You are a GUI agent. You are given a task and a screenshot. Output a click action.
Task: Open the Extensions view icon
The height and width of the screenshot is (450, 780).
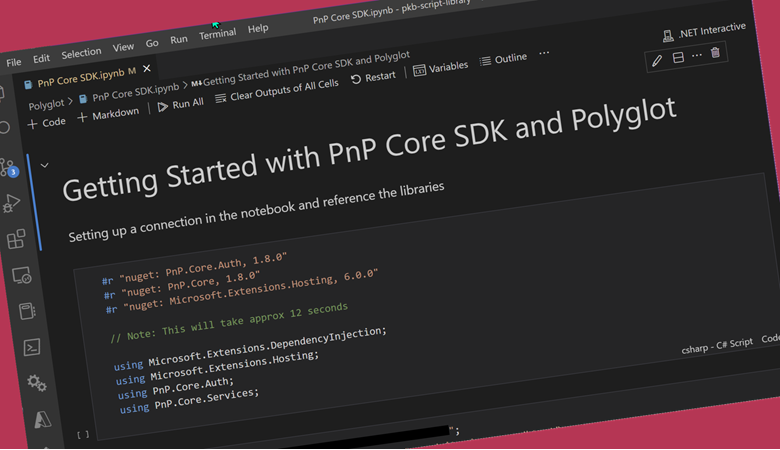(x=15, y=239)
